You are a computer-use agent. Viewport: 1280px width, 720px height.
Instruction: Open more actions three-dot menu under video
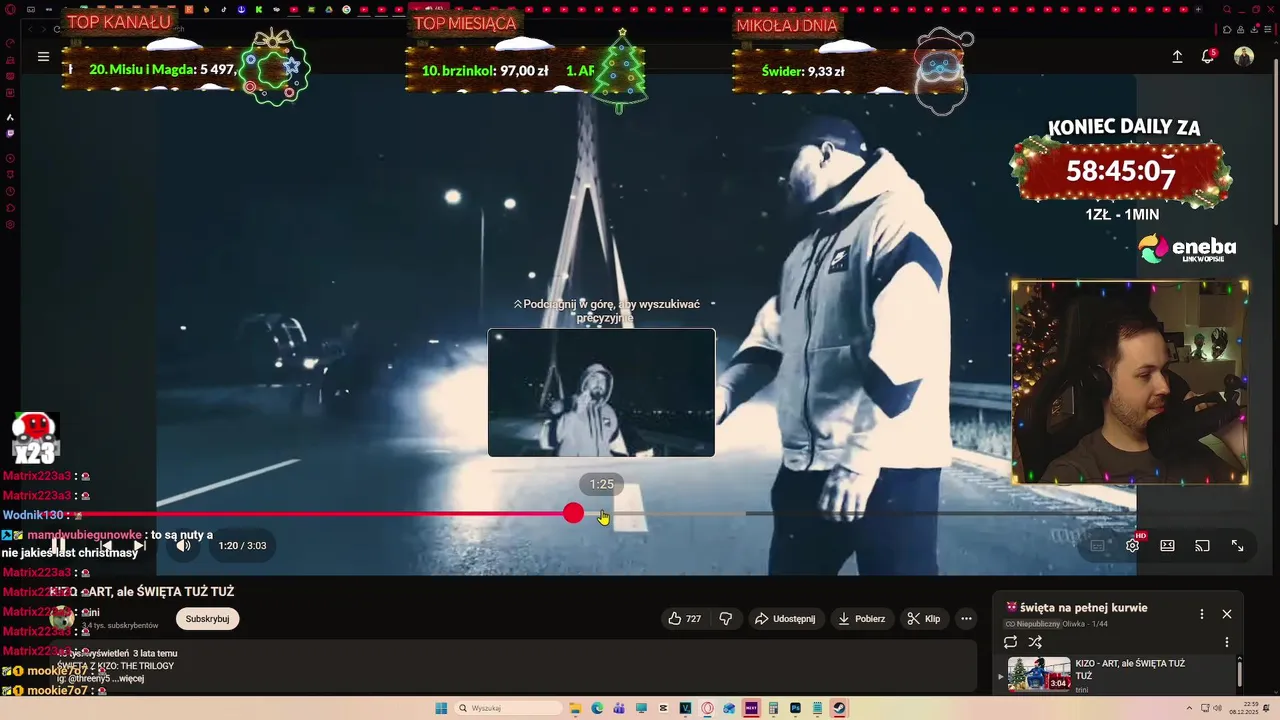pyautogui.click(x=966, y=619)
